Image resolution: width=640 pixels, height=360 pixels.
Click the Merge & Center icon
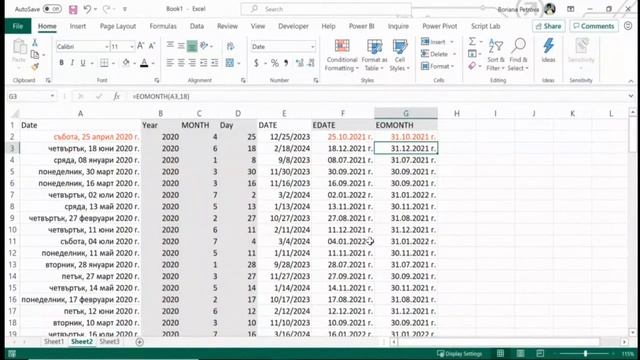coord(230,63)
